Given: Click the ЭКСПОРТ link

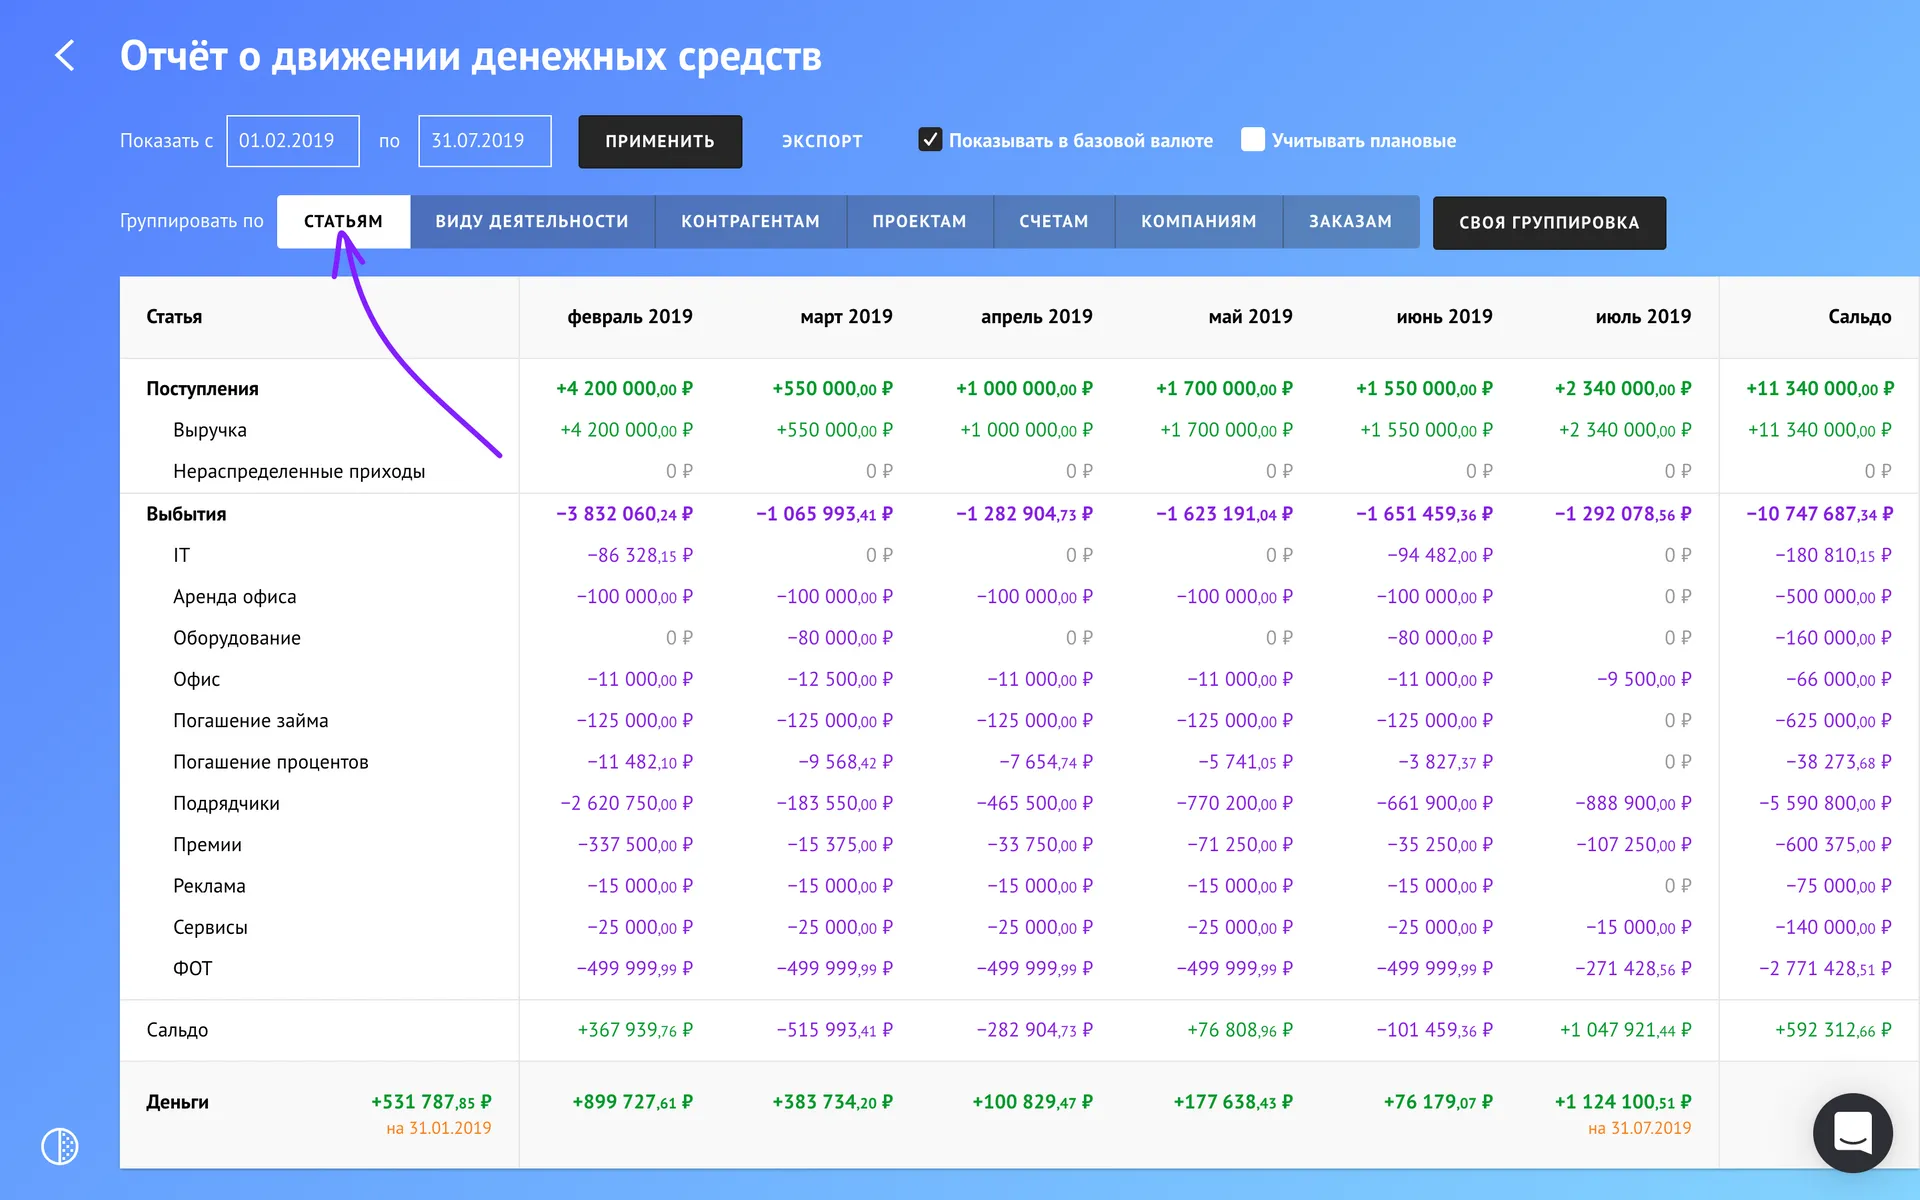Looking at the screenshot, I should [x=822, y=141].
